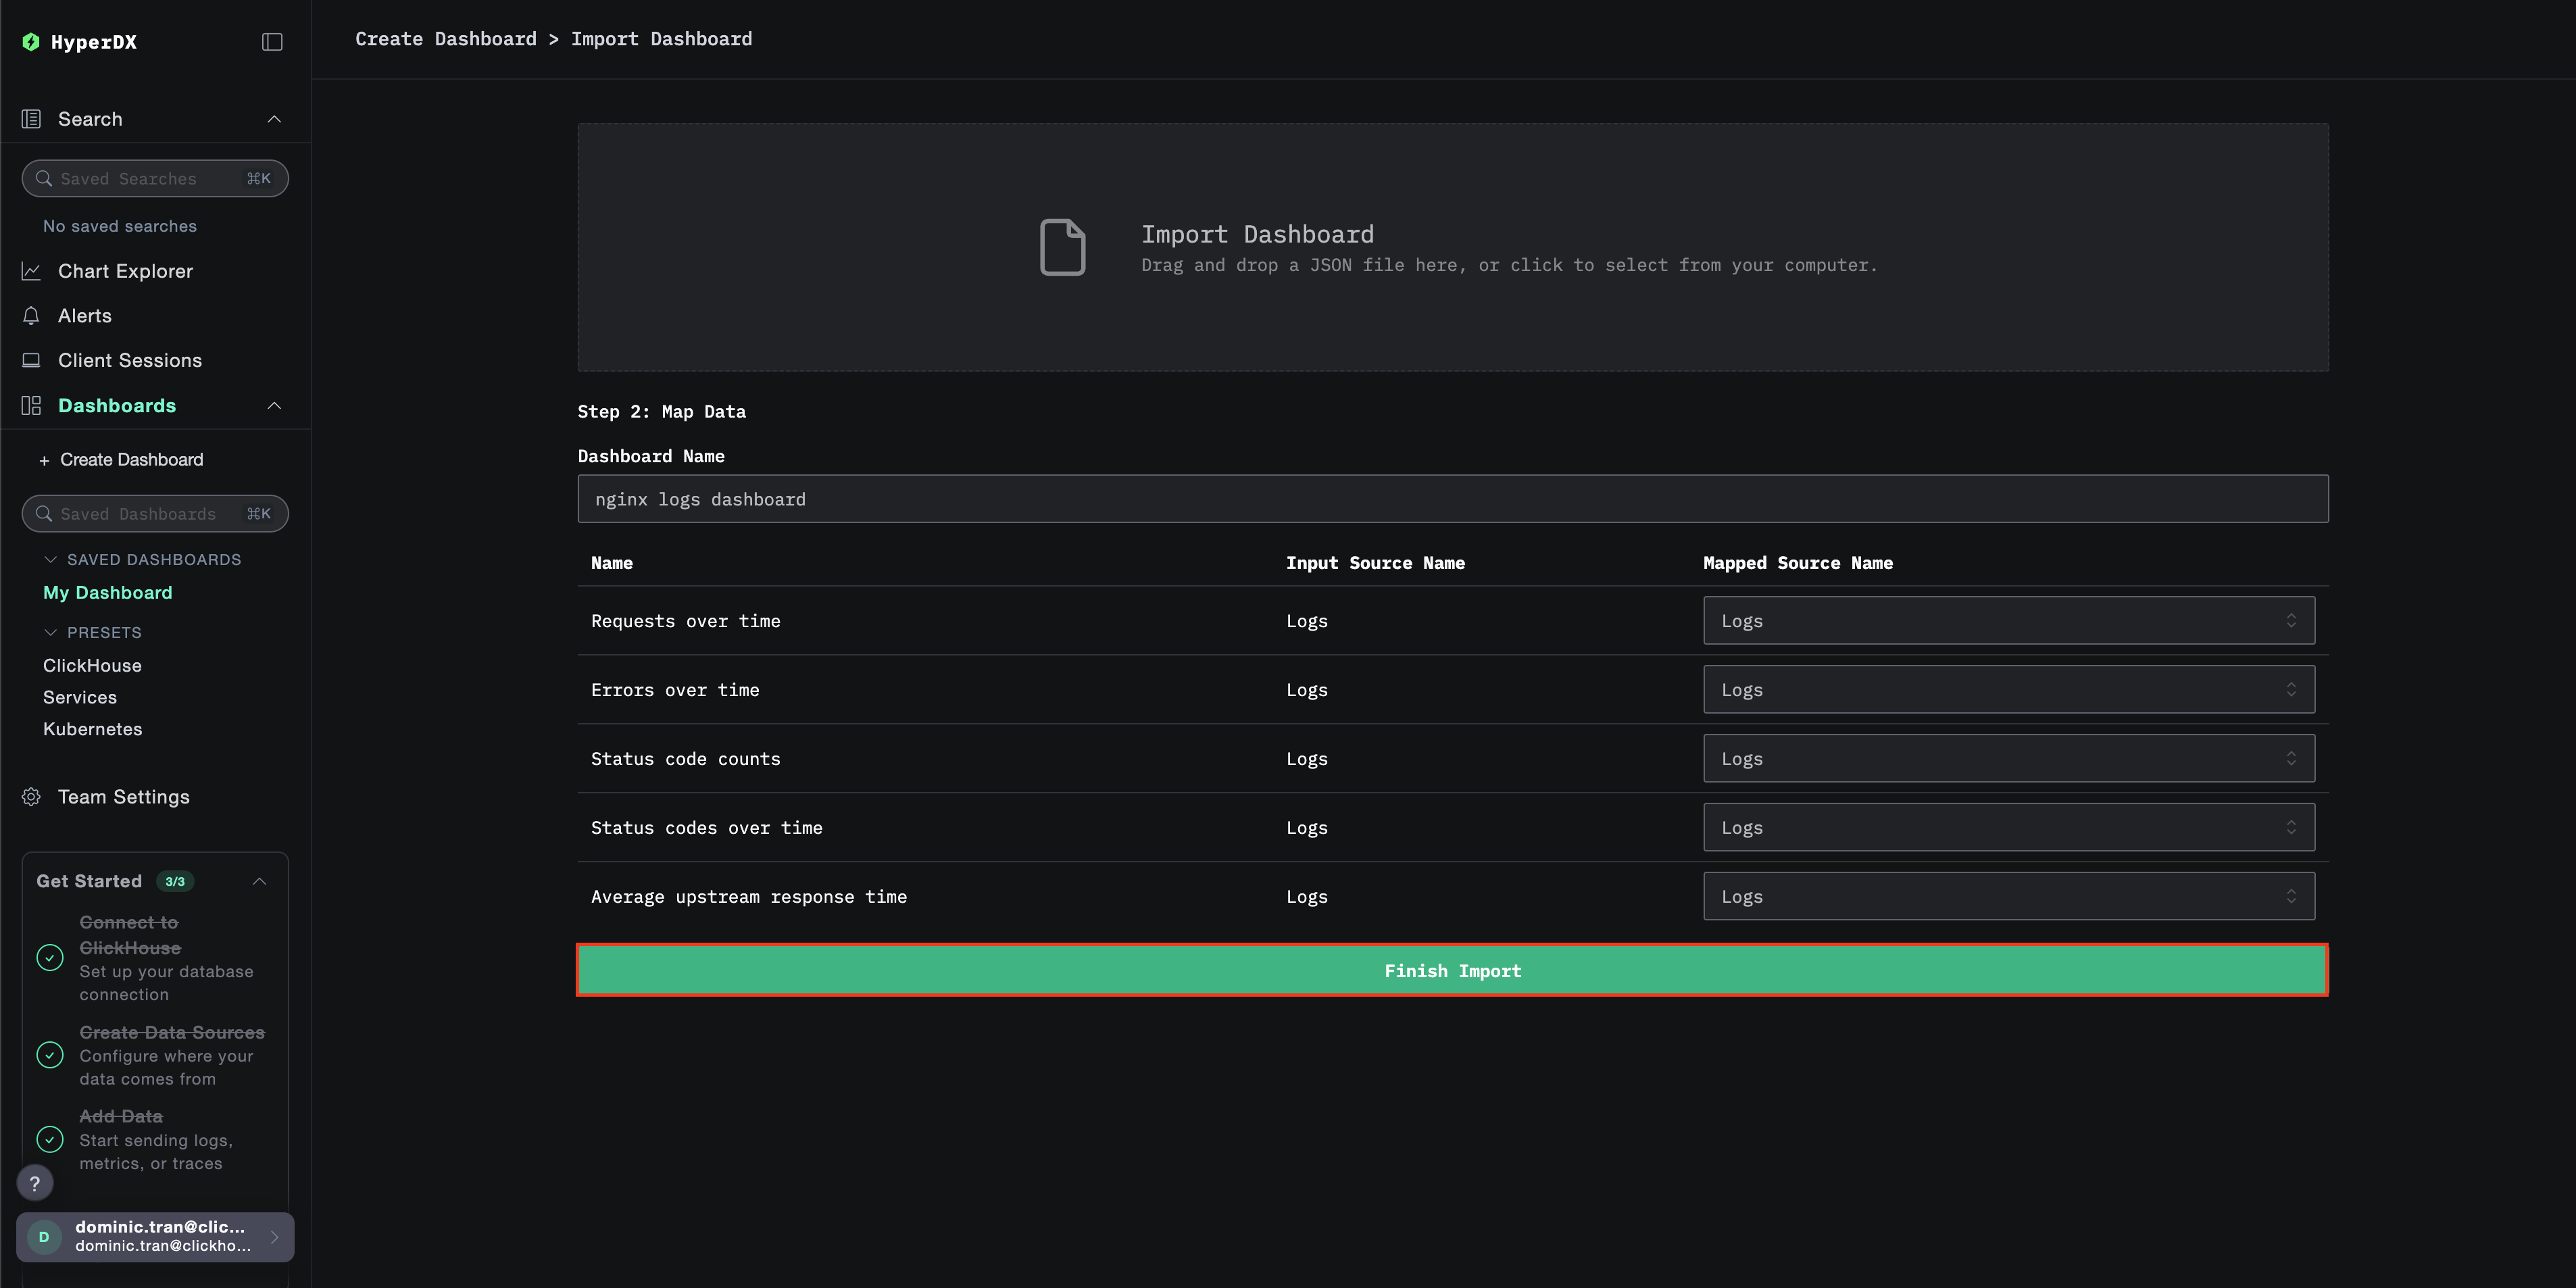Open the help question mark button
The width and height of the screenshot is (2576, 1288).
click(x=35, y=1183)
